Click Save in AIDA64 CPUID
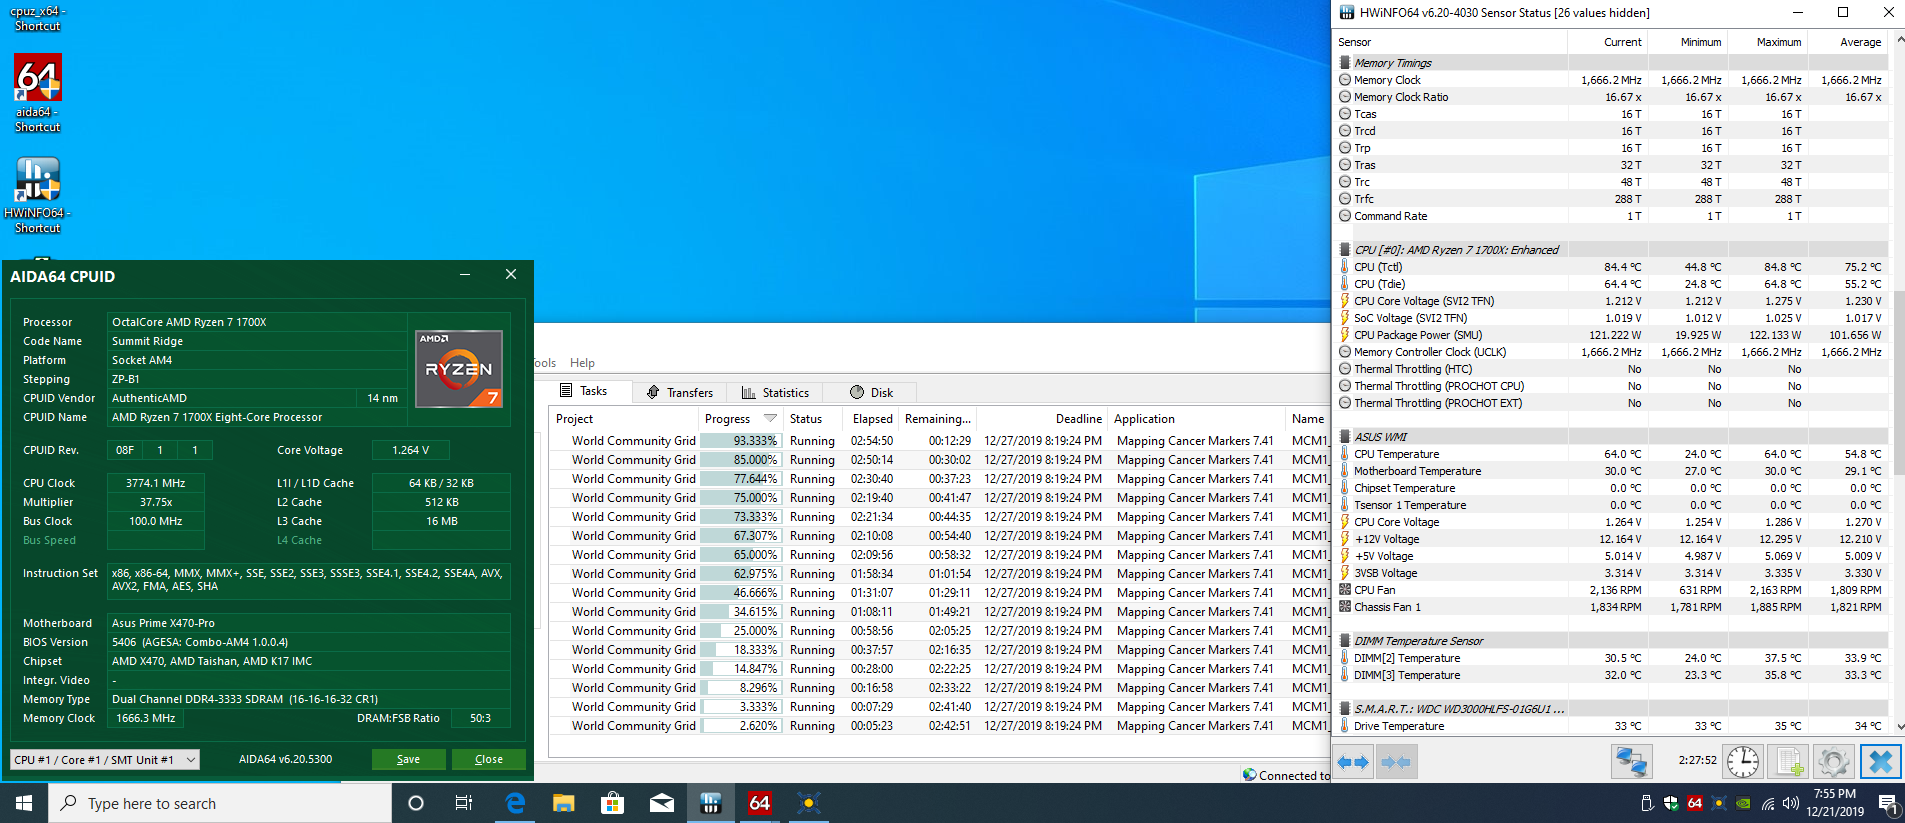 coord(408,759)
